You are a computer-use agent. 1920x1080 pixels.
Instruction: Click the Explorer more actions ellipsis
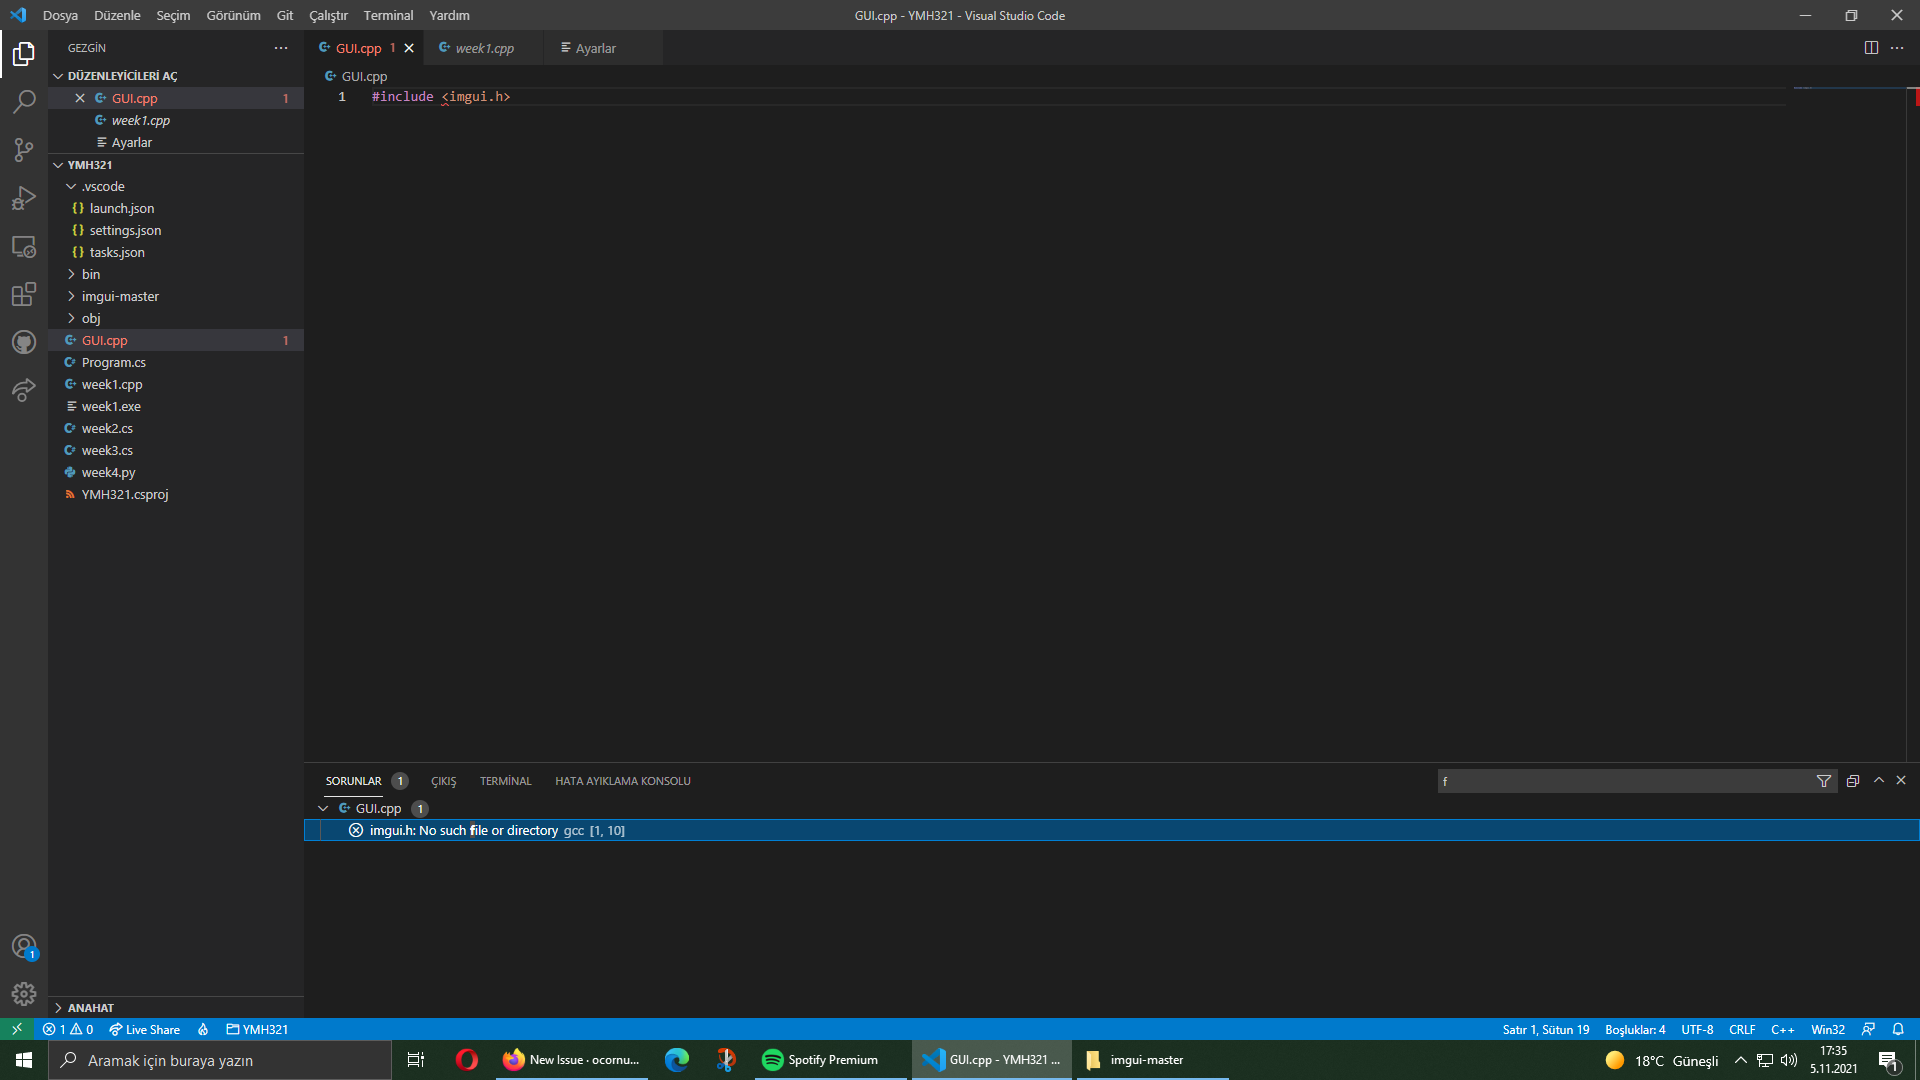point(281,48)
